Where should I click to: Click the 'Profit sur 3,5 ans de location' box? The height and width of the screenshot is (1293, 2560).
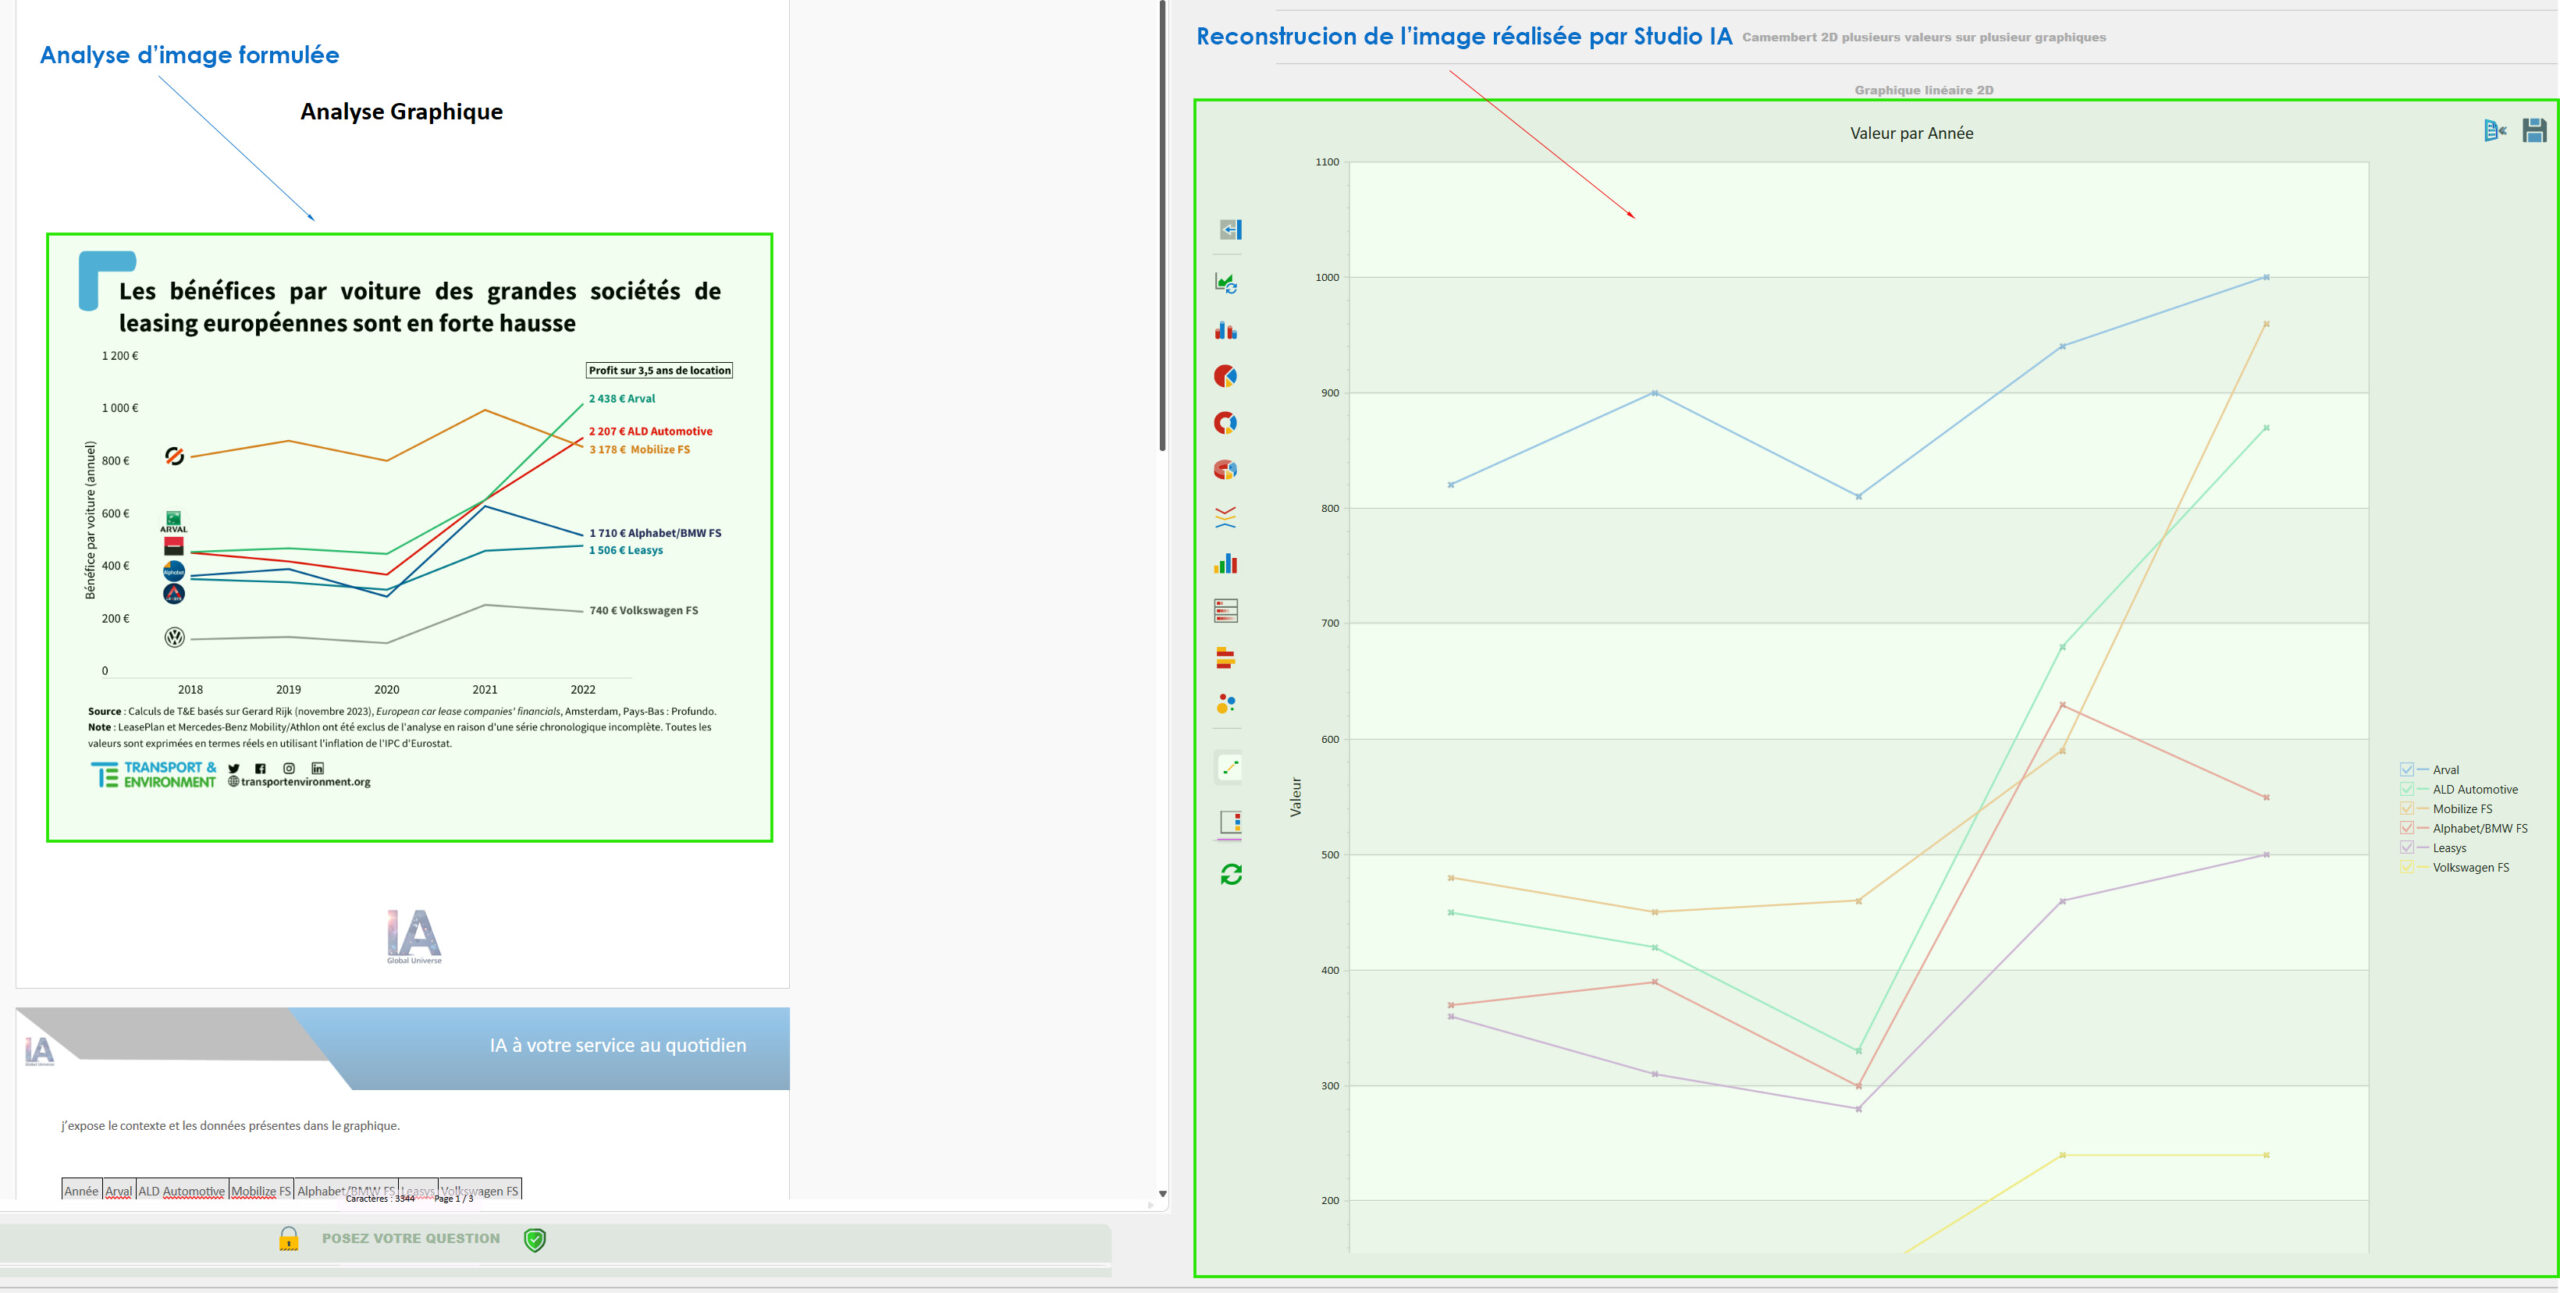(660, 370)
